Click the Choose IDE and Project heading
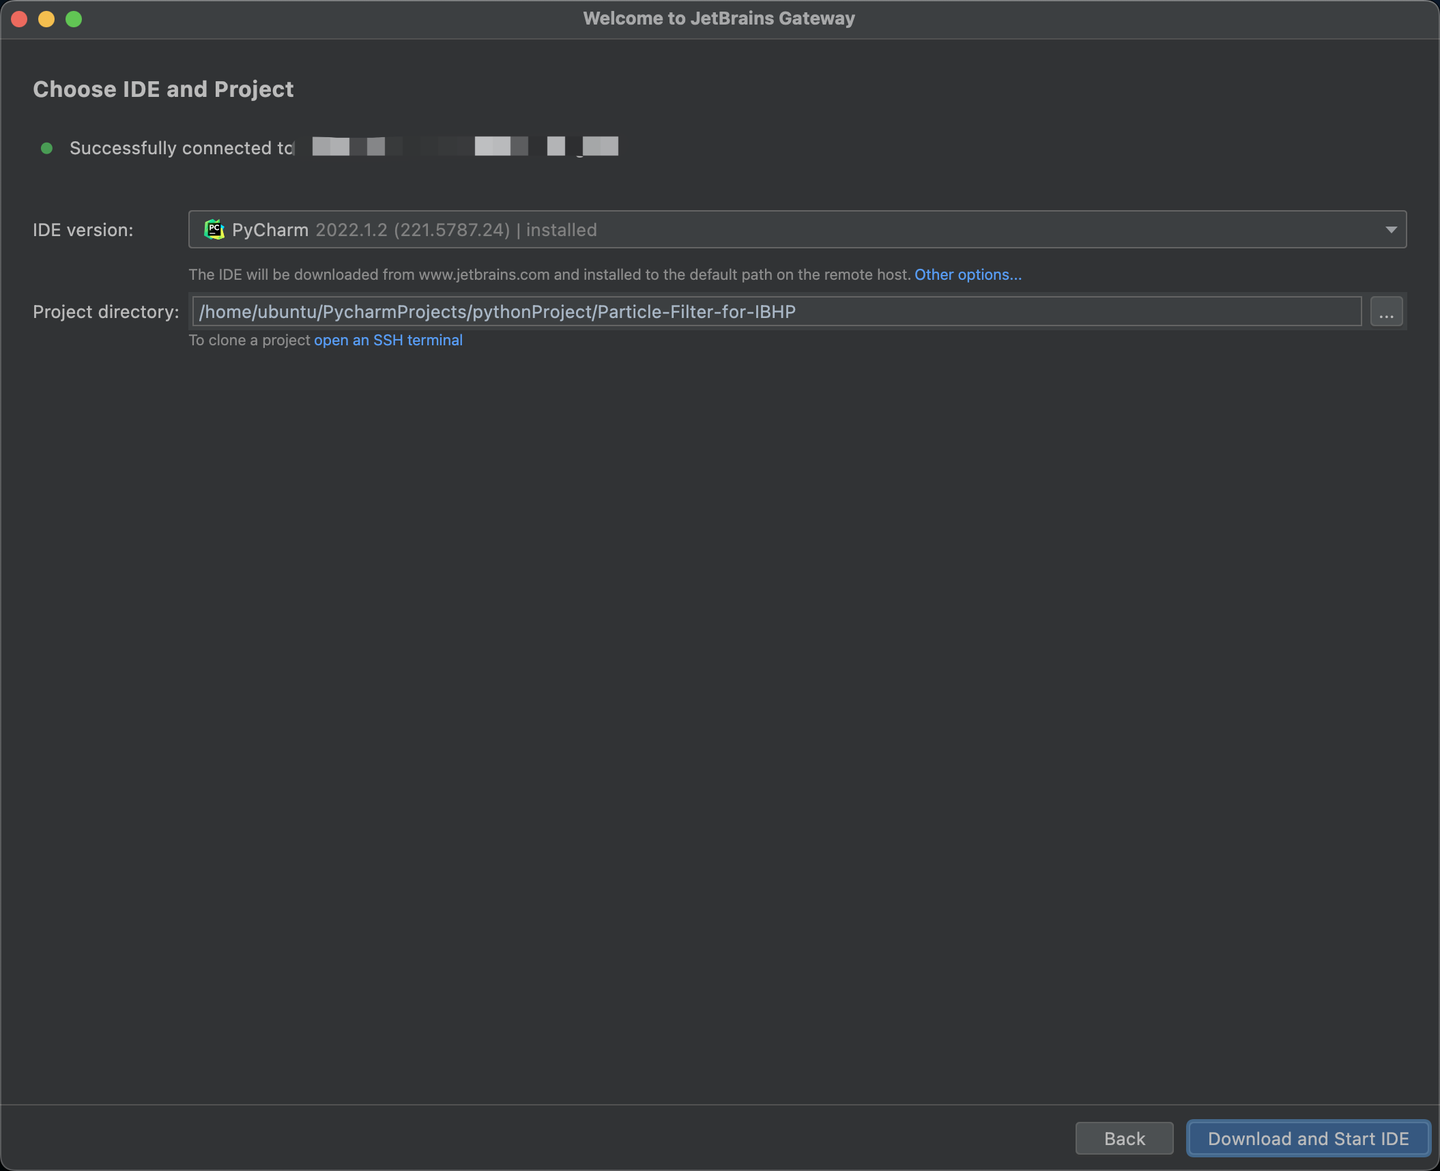The image size is (1440, 1171). tap(163, 90)
